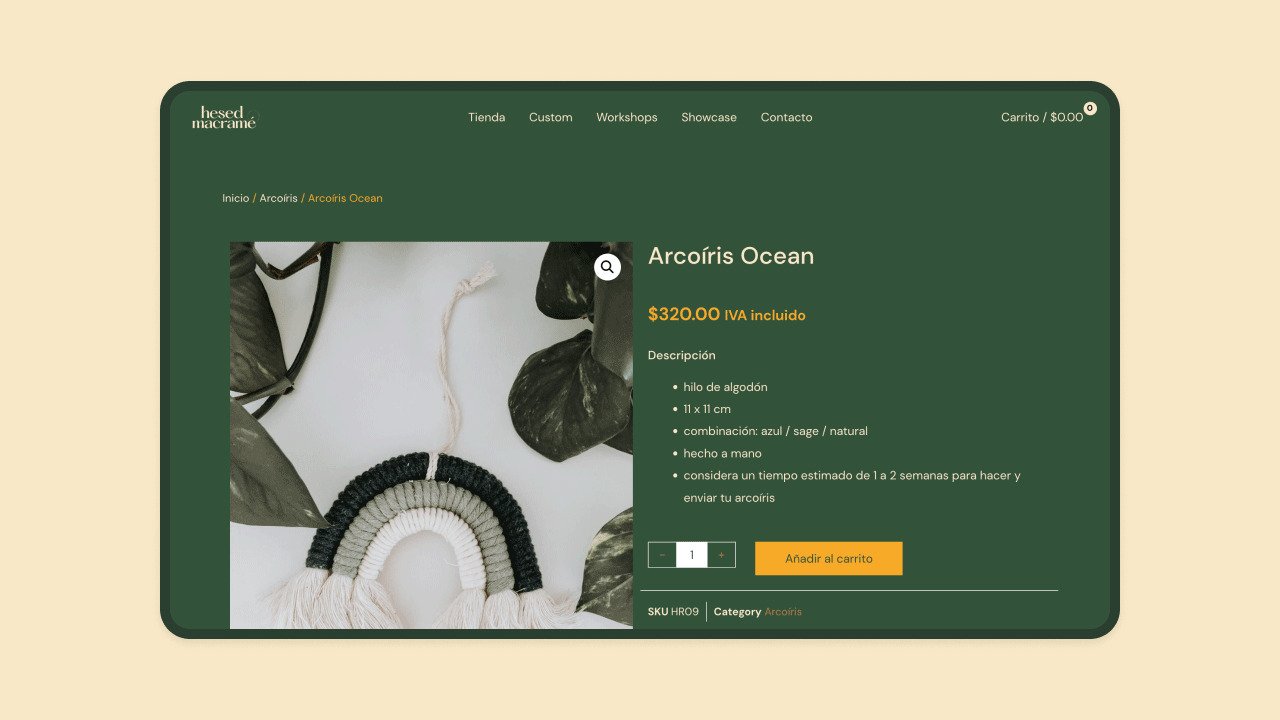
Task: Click the Descripción heading
Action: (682, 355)
